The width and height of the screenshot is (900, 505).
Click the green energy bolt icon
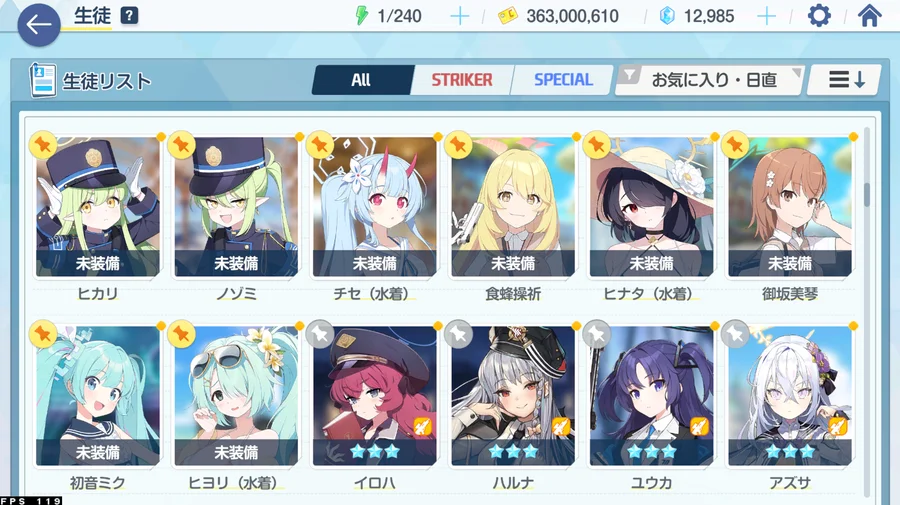[362, 15]
